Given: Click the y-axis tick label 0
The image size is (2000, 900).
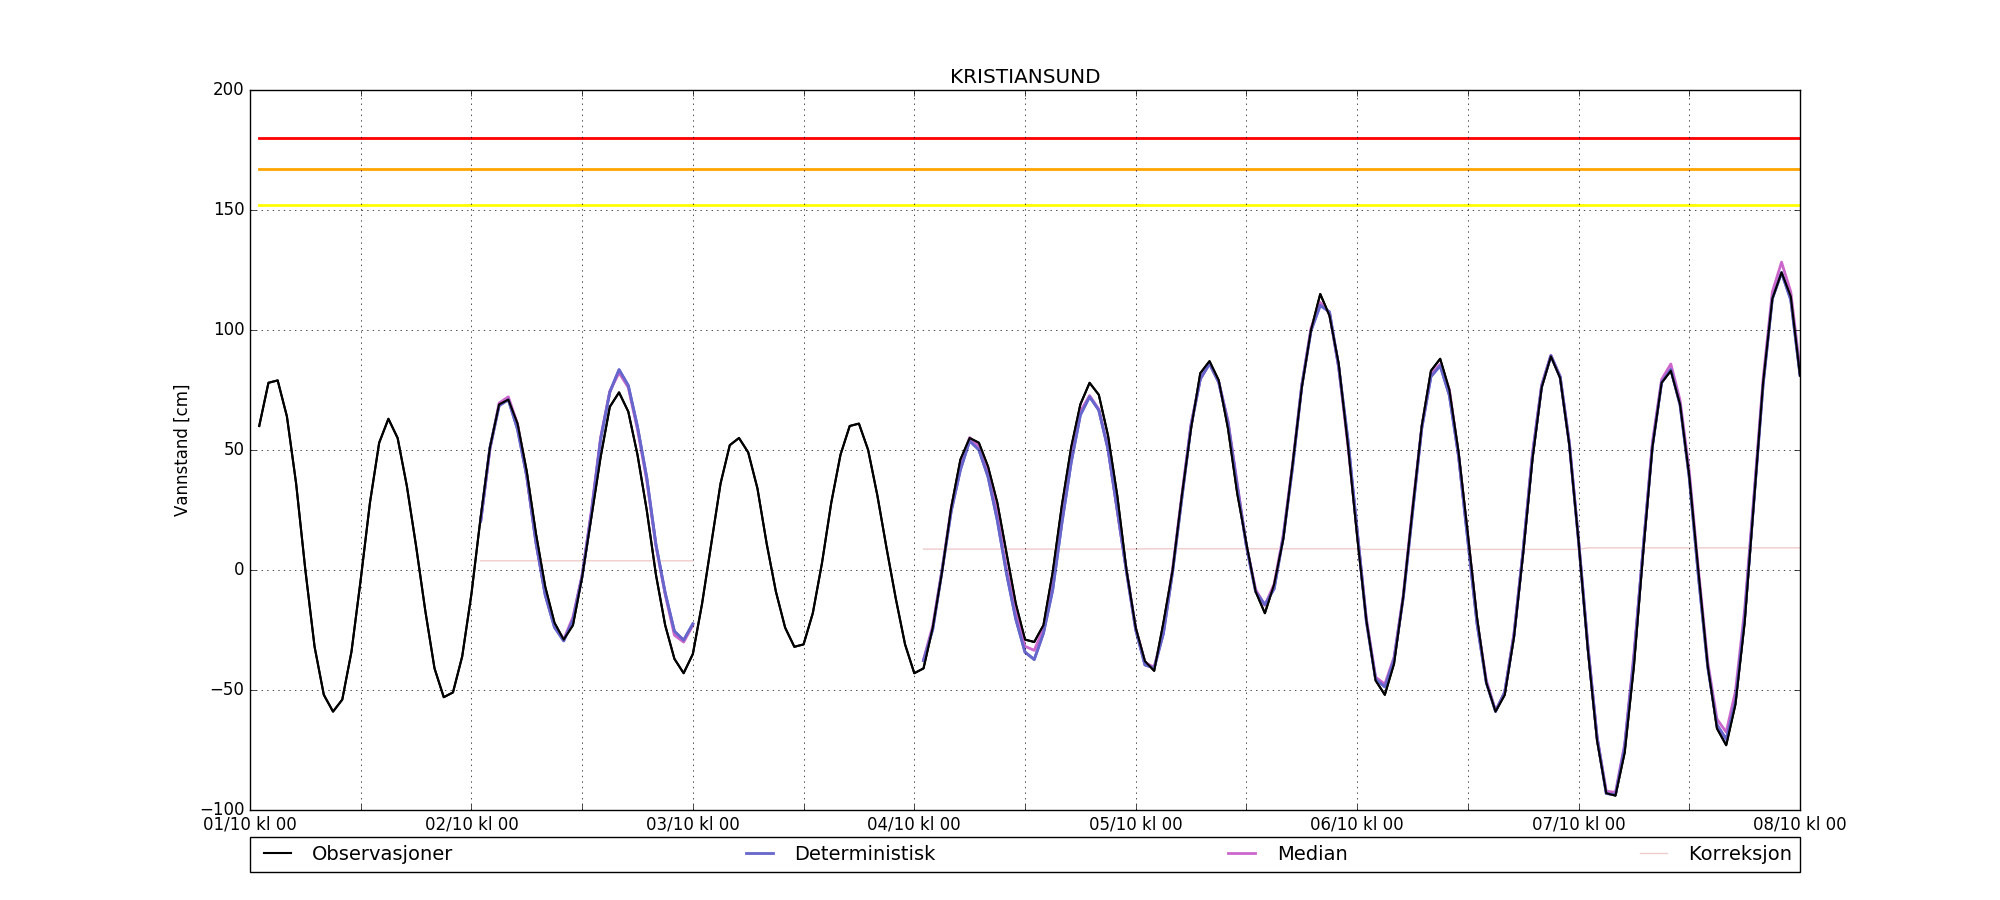Looking at the screenshot, I should (x=239, y=570).
